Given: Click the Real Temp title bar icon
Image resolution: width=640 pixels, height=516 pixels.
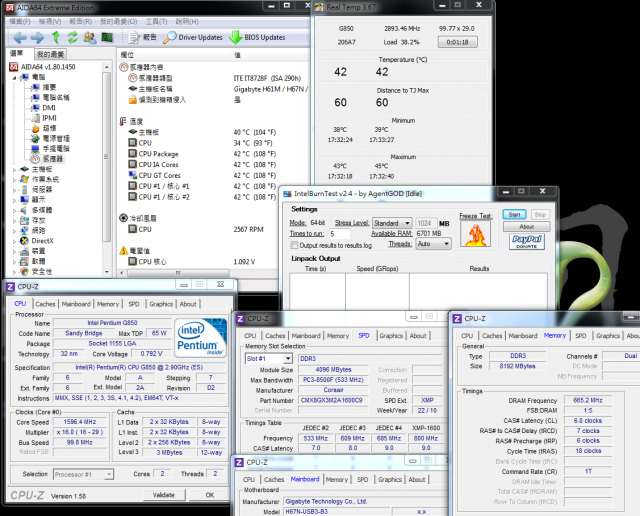Looking at the screenshot, I should (319, 7).
